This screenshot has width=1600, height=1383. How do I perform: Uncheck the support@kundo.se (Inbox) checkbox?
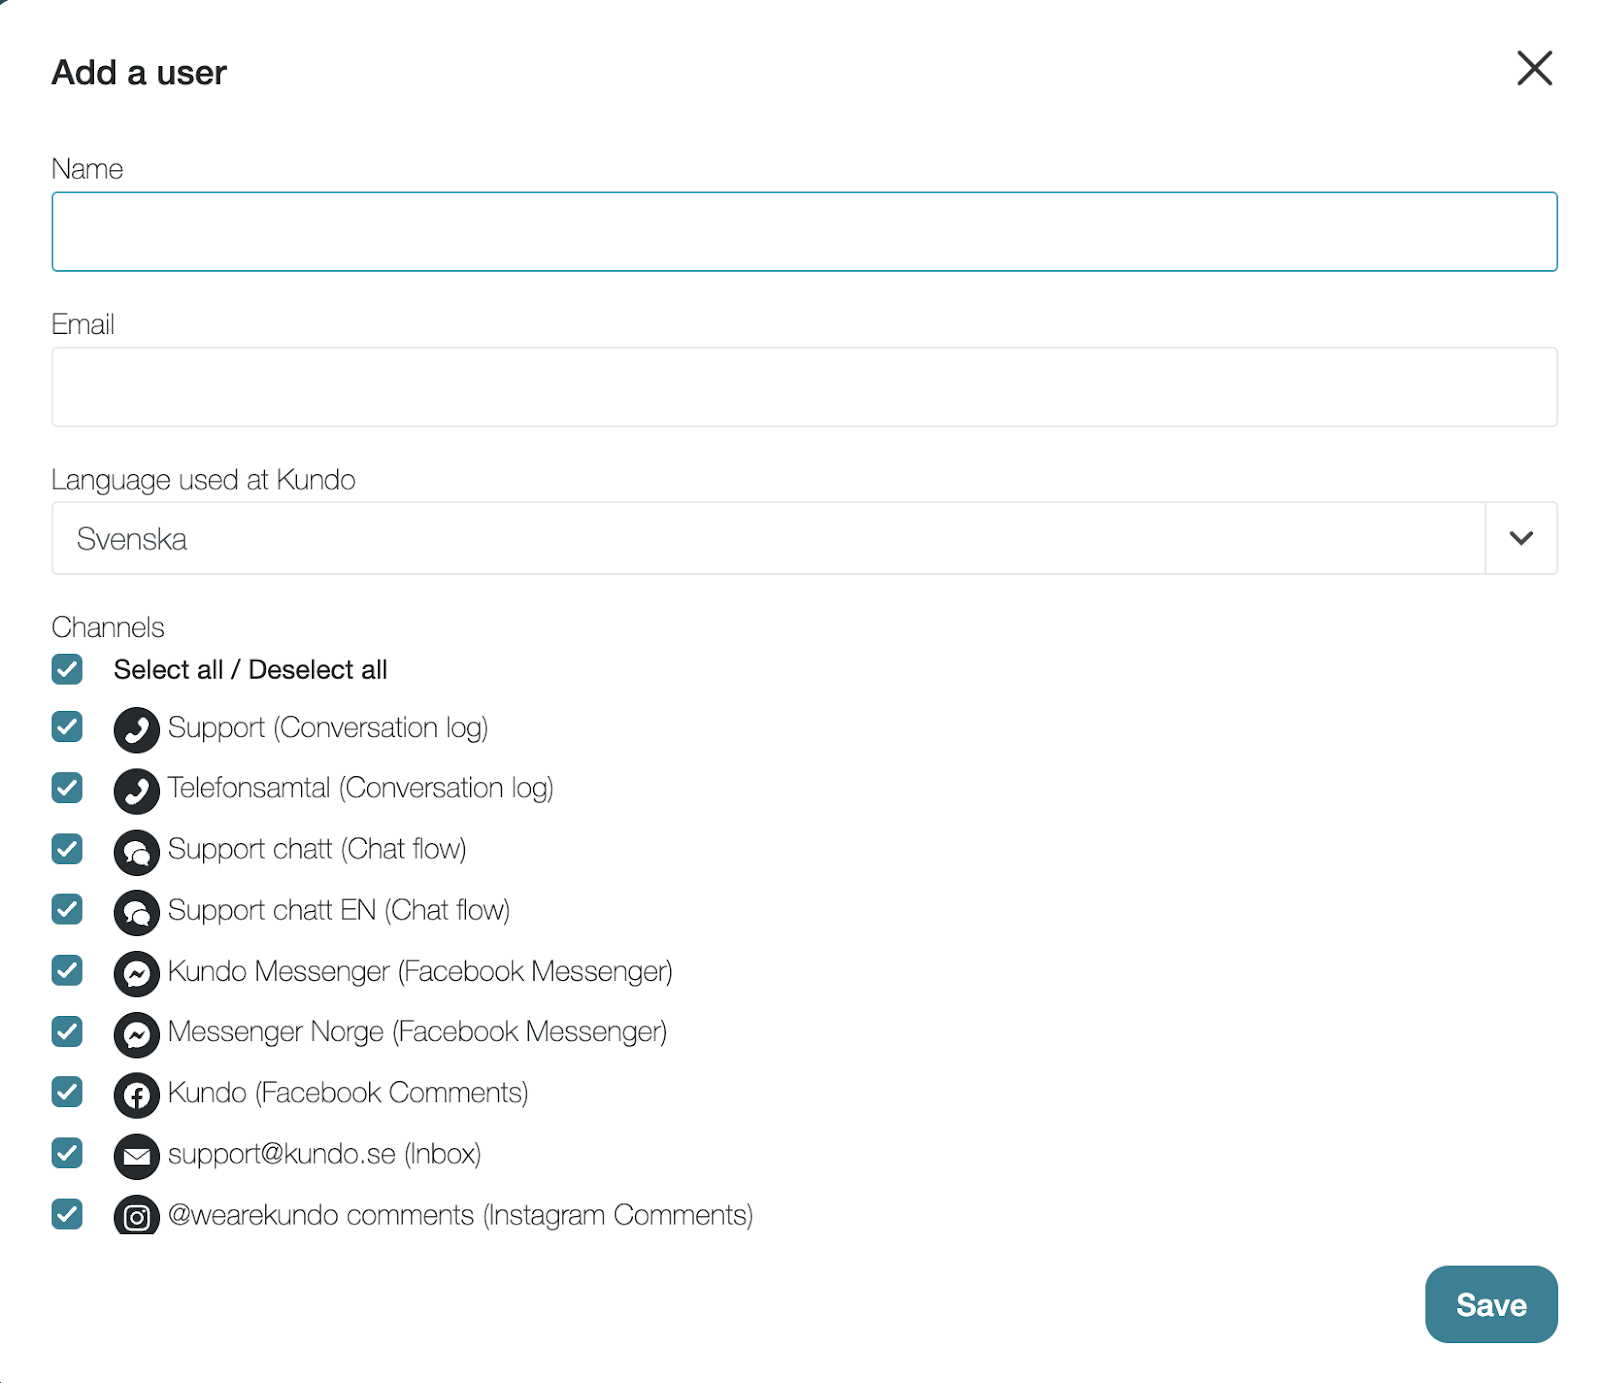67,1153
